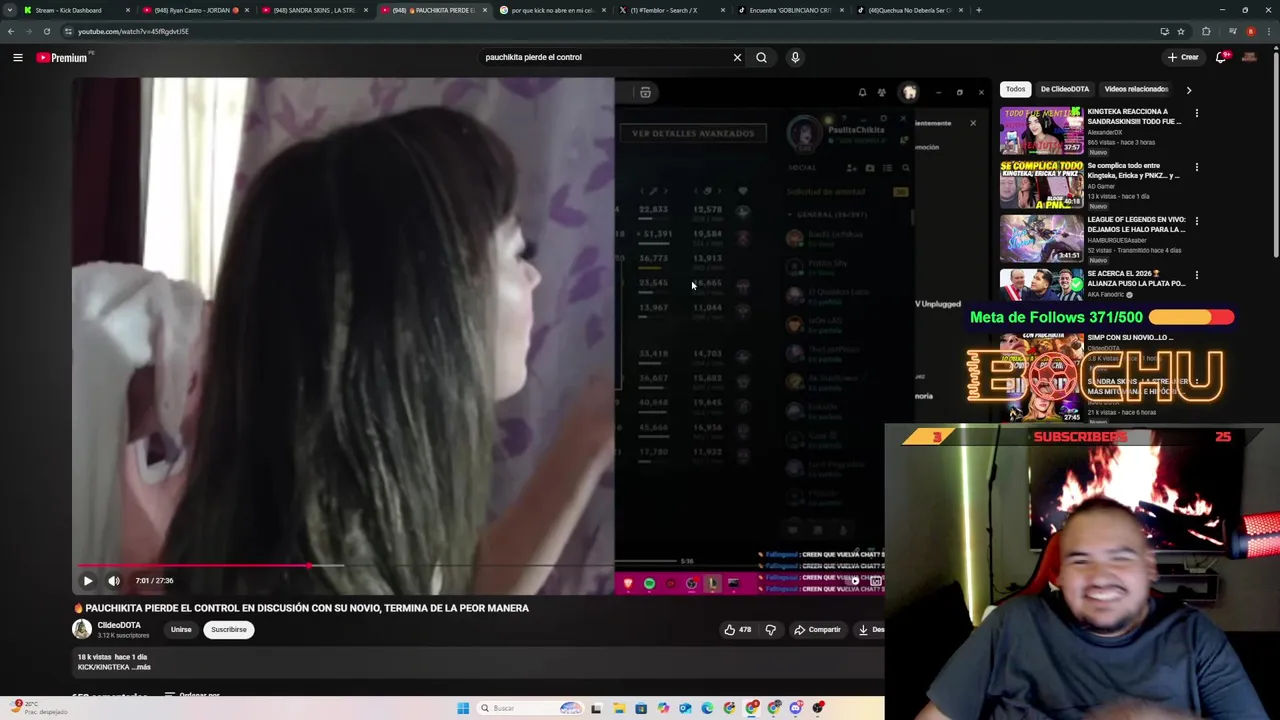Open Microsoft Edge from taskbar
The height and width of the screenshot is (720, 1280).
[707, 708]
